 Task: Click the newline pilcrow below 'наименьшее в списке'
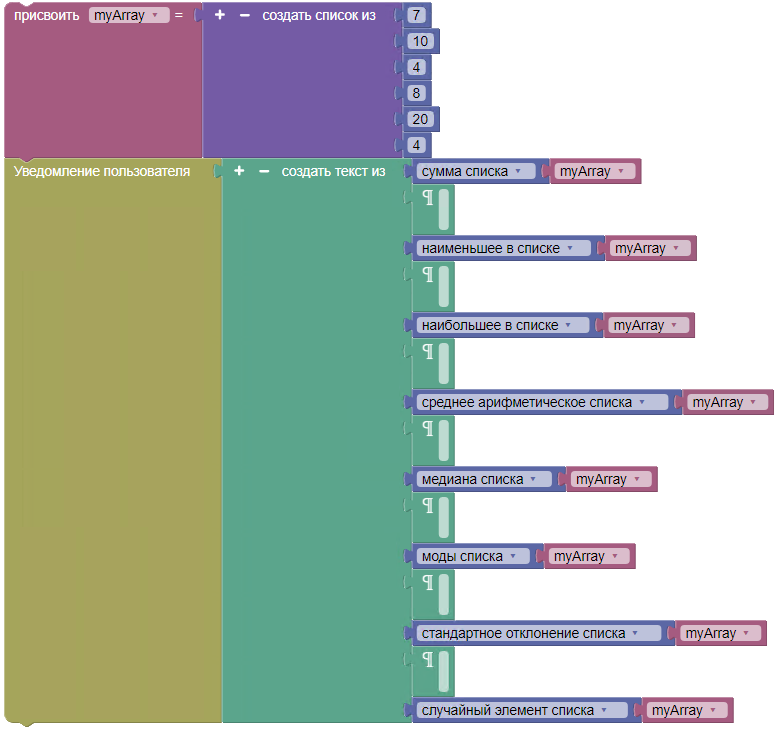(428, 275)
